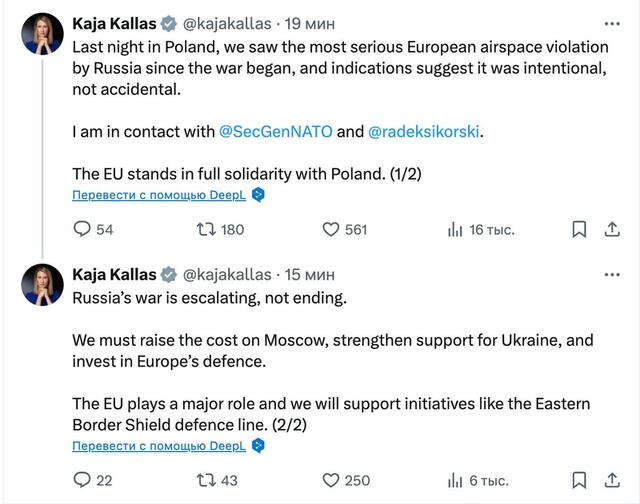Open Kaja Kallas profile name on second tweet
640x504 pixels.
pos(114,274)
